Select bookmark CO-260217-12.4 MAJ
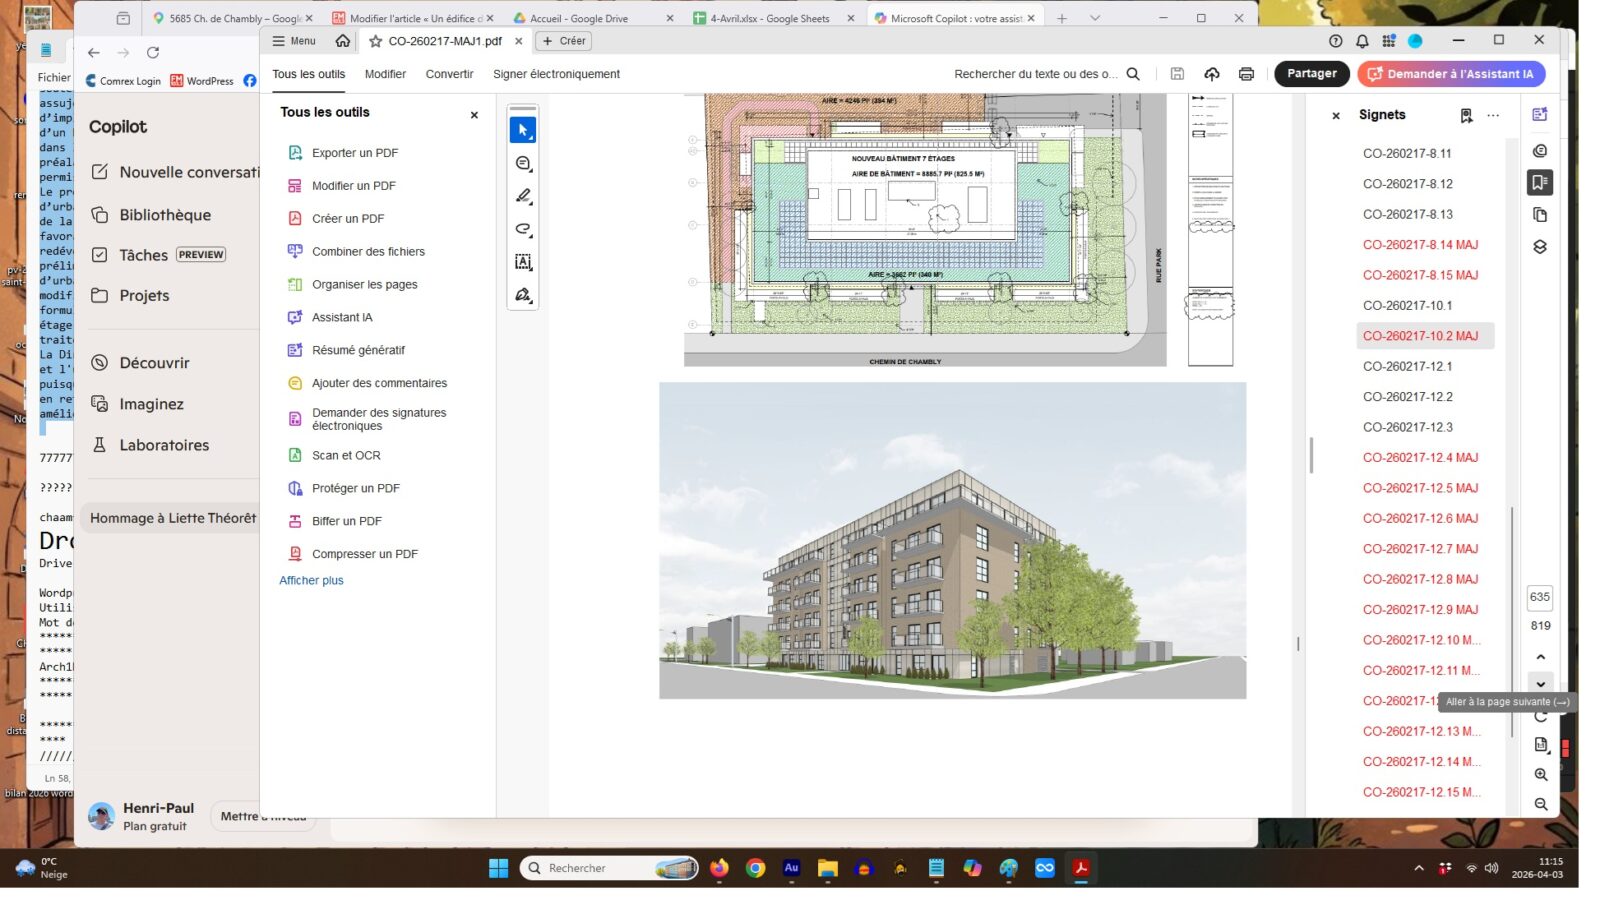 [x=1421, y=457]
